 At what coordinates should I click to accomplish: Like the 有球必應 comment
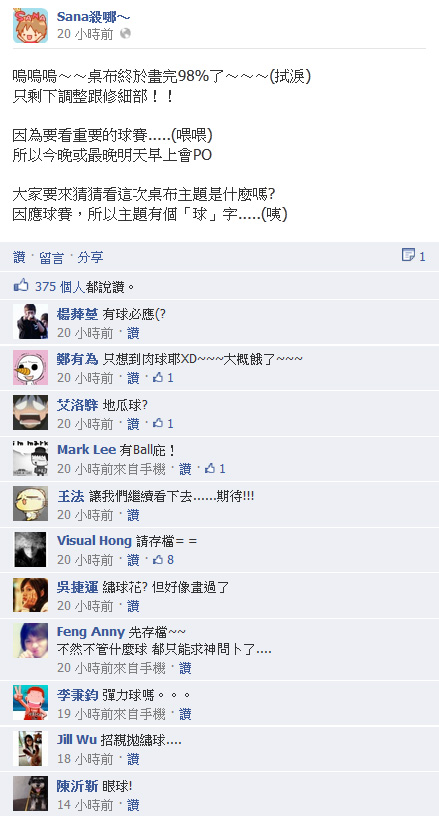(x=133, y=332)
